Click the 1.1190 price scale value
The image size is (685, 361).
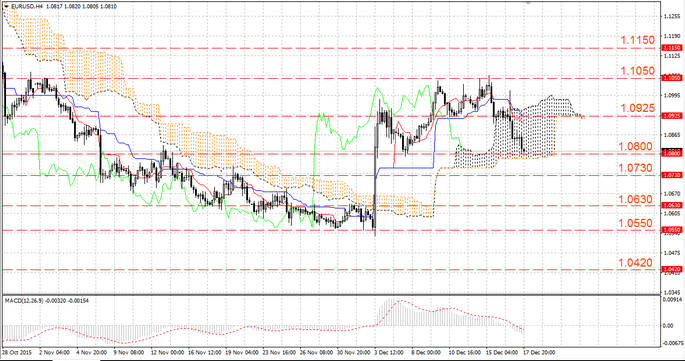pos(671,36)
